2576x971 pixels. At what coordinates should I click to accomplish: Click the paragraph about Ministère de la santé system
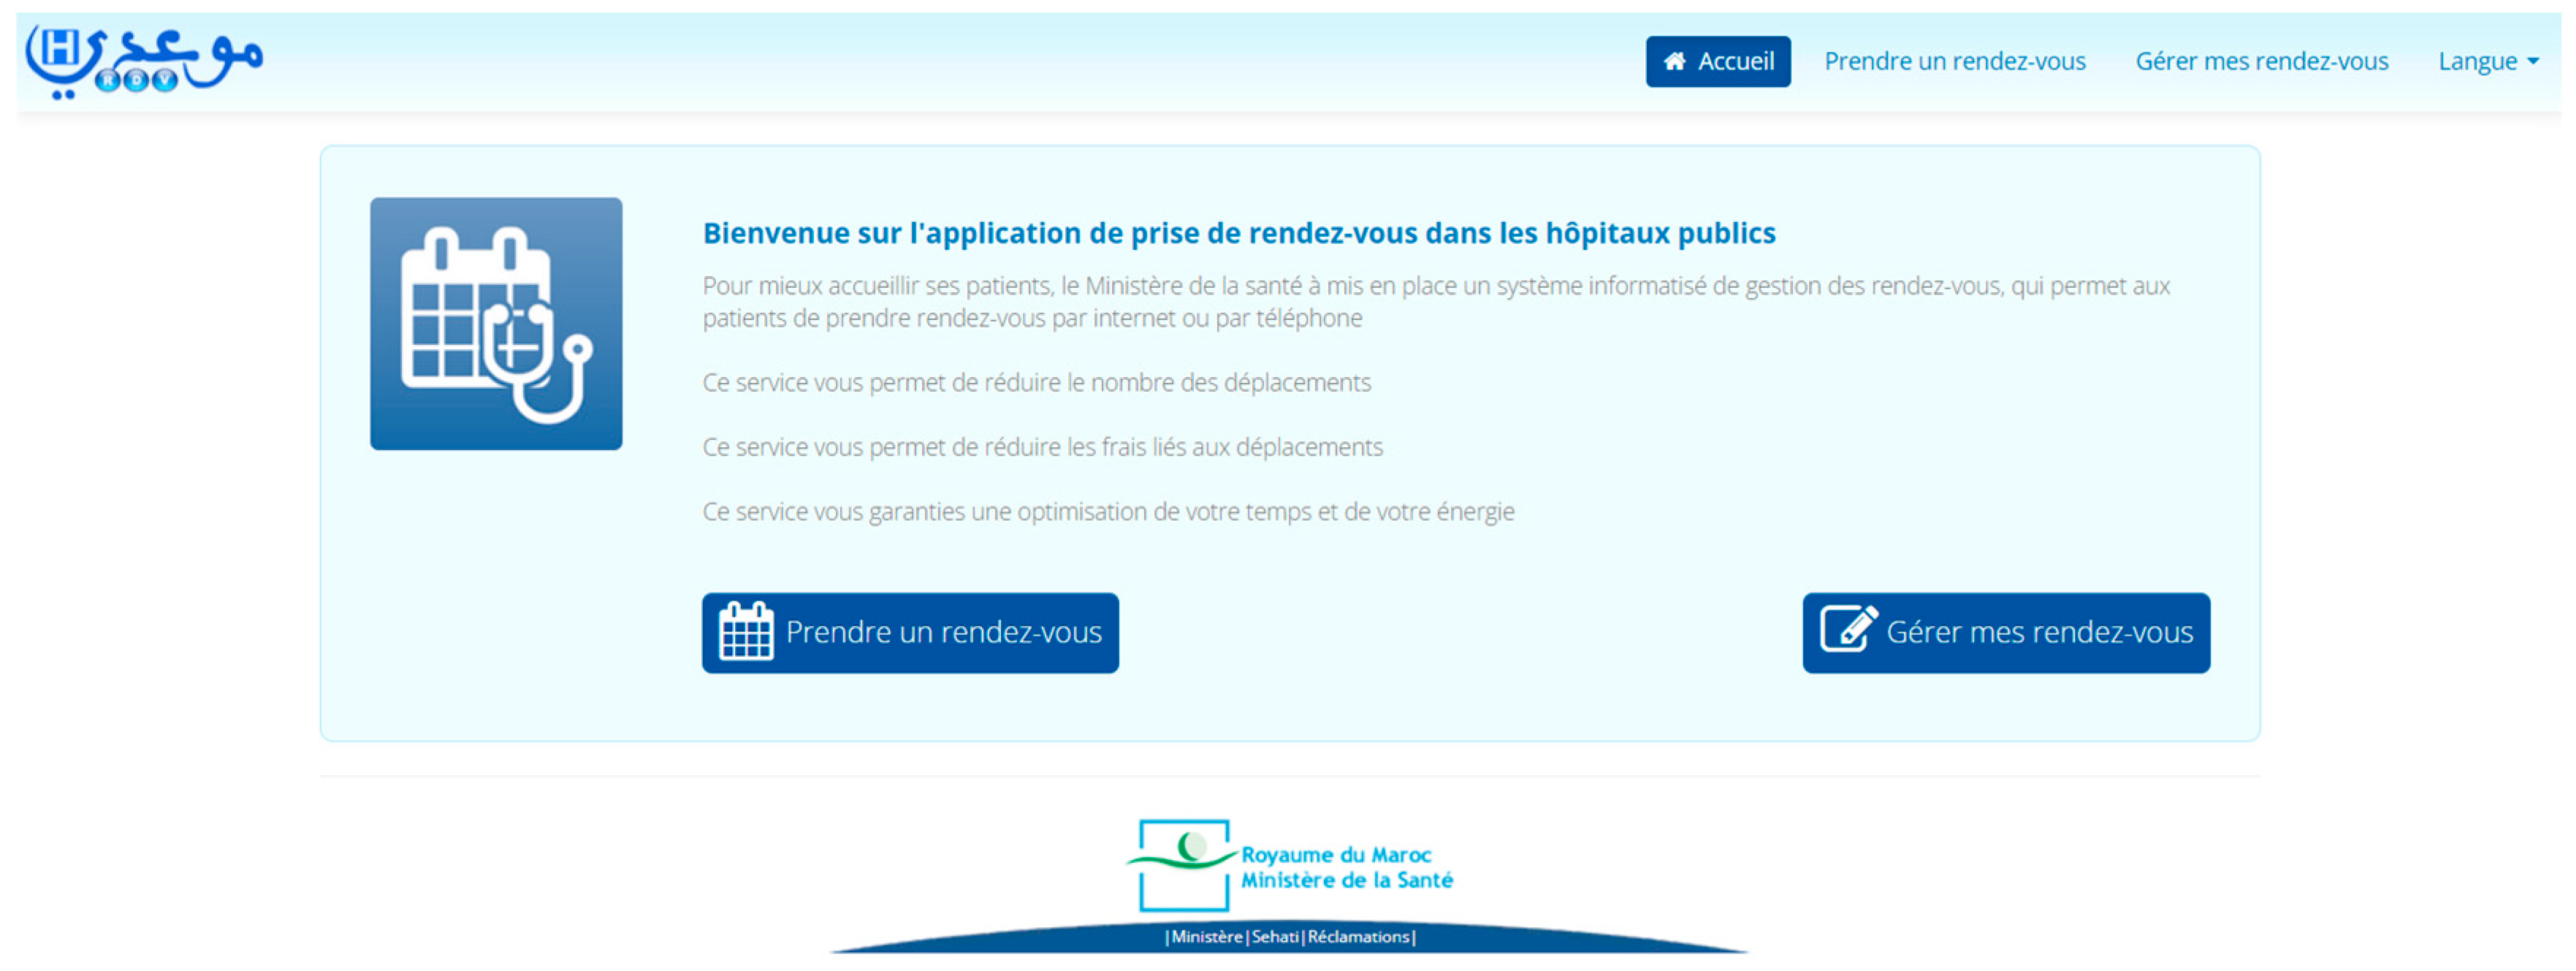[x=1435, y=302]
